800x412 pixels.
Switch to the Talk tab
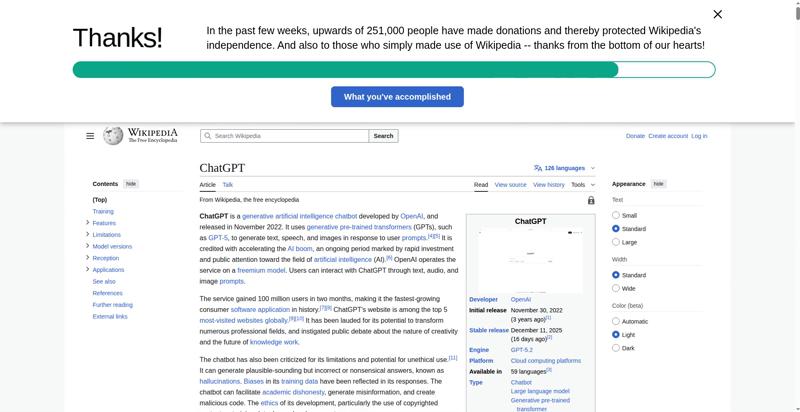tap(228, 185)
